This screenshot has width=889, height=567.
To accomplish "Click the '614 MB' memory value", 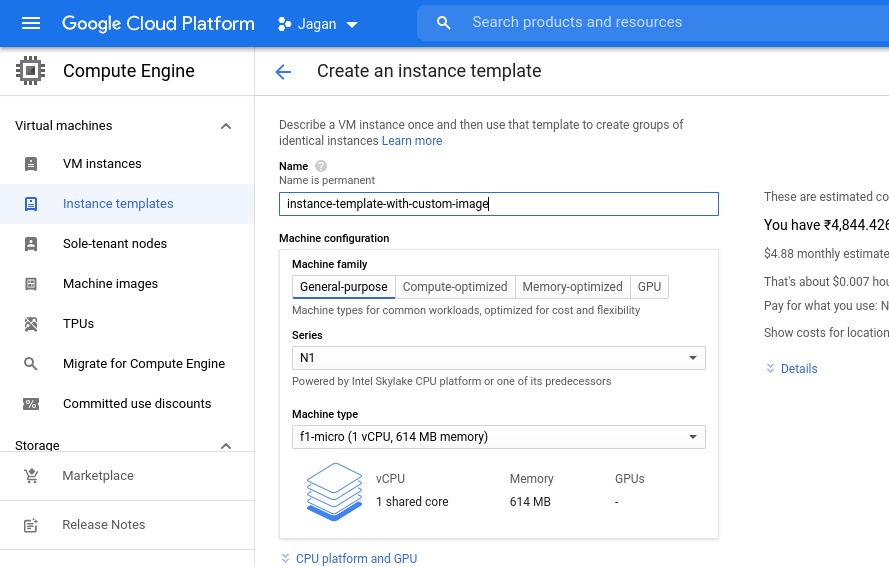I will [x=530, y=502].
